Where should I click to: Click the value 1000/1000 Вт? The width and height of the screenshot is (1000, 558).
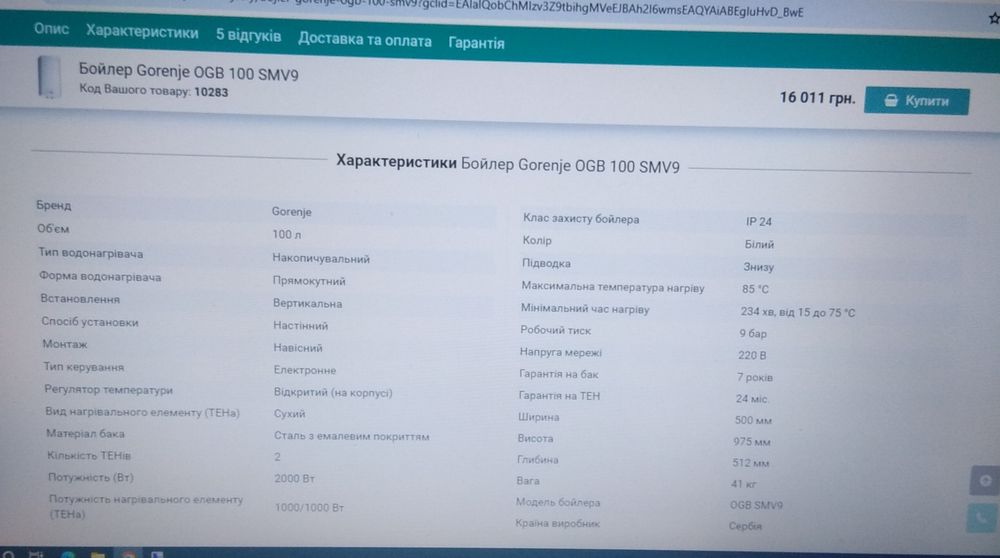(309, 508)
